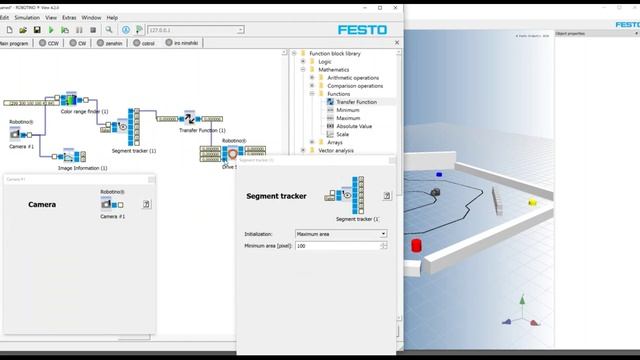Click the green axis of the orientation gizmo
The width and height of the screenshot is (640, 360).
point(522,301)
